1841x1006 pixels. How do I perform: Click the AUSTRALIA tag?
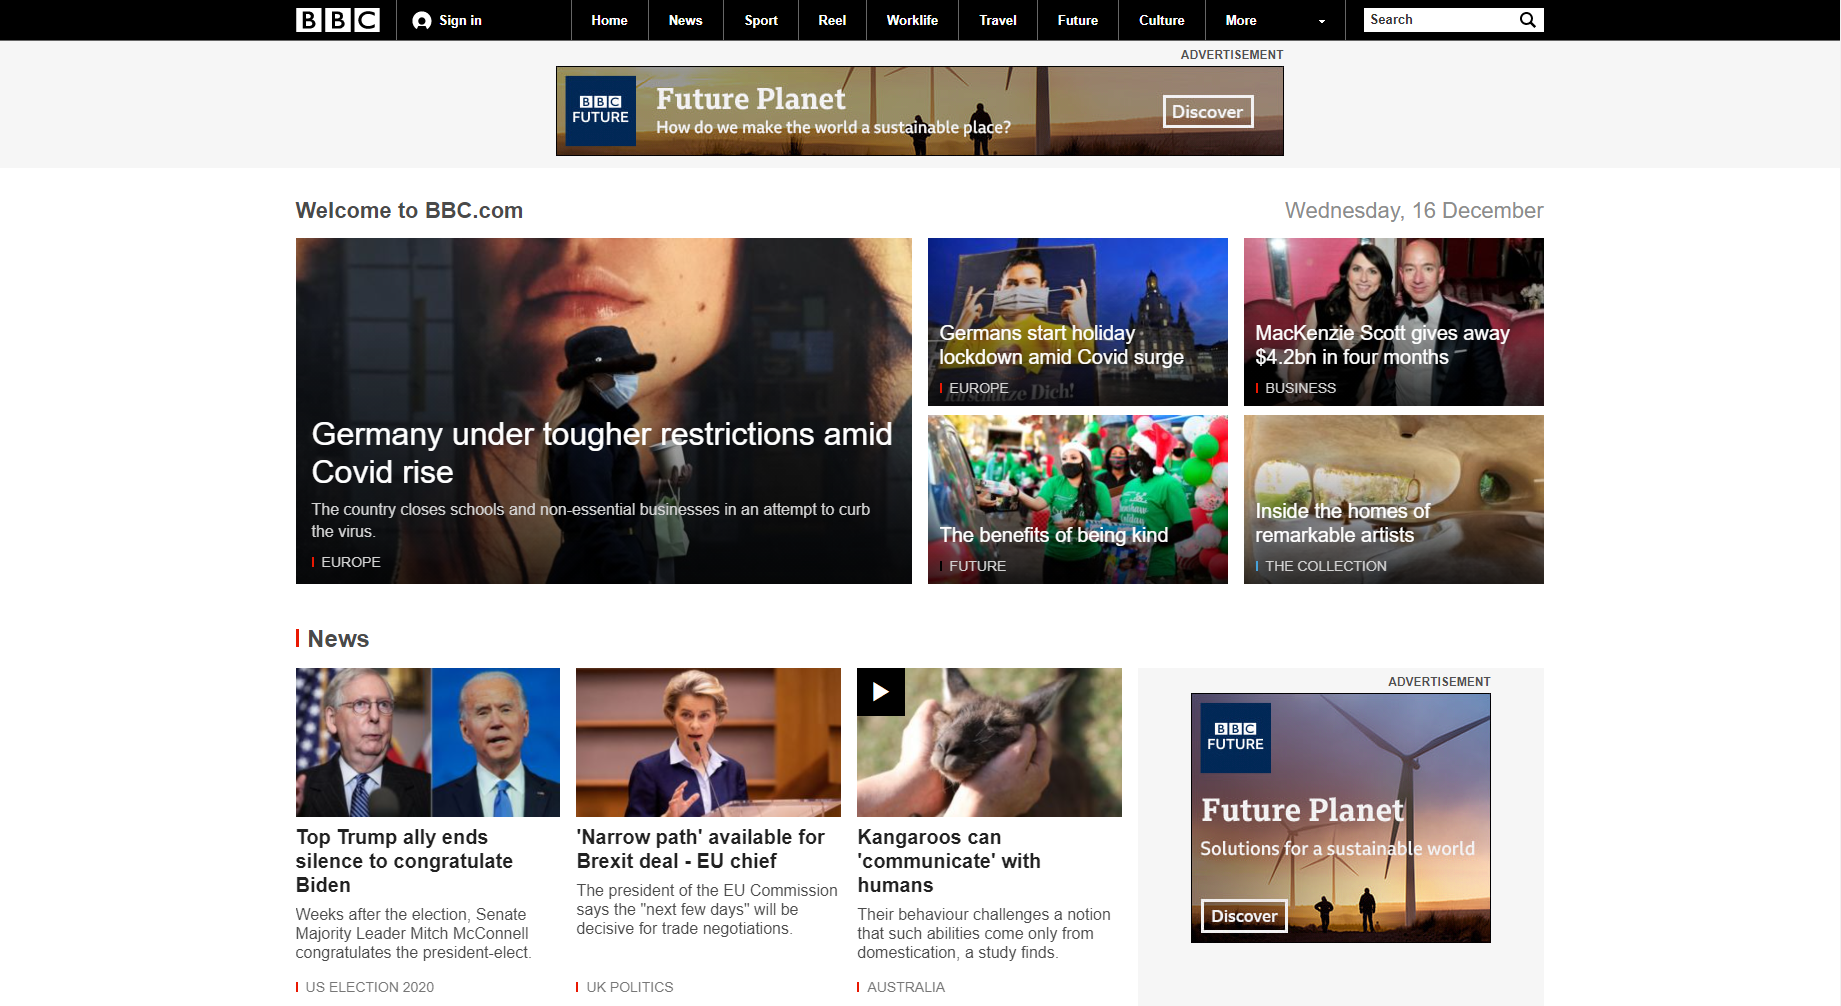click(905, 987)
